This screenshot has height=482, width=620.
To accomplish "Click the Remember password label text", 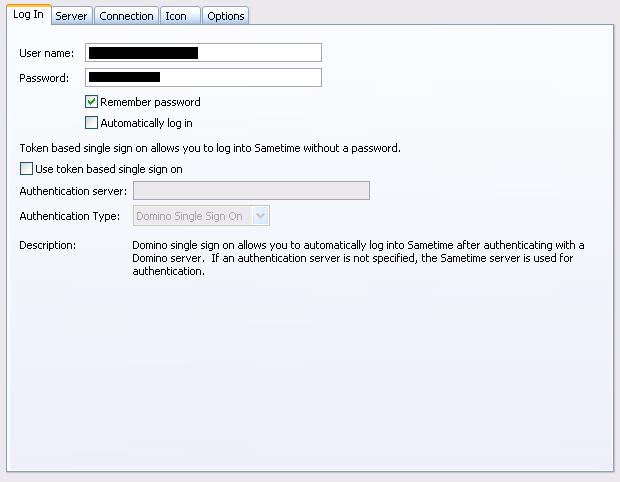I will tap(150, 102).
